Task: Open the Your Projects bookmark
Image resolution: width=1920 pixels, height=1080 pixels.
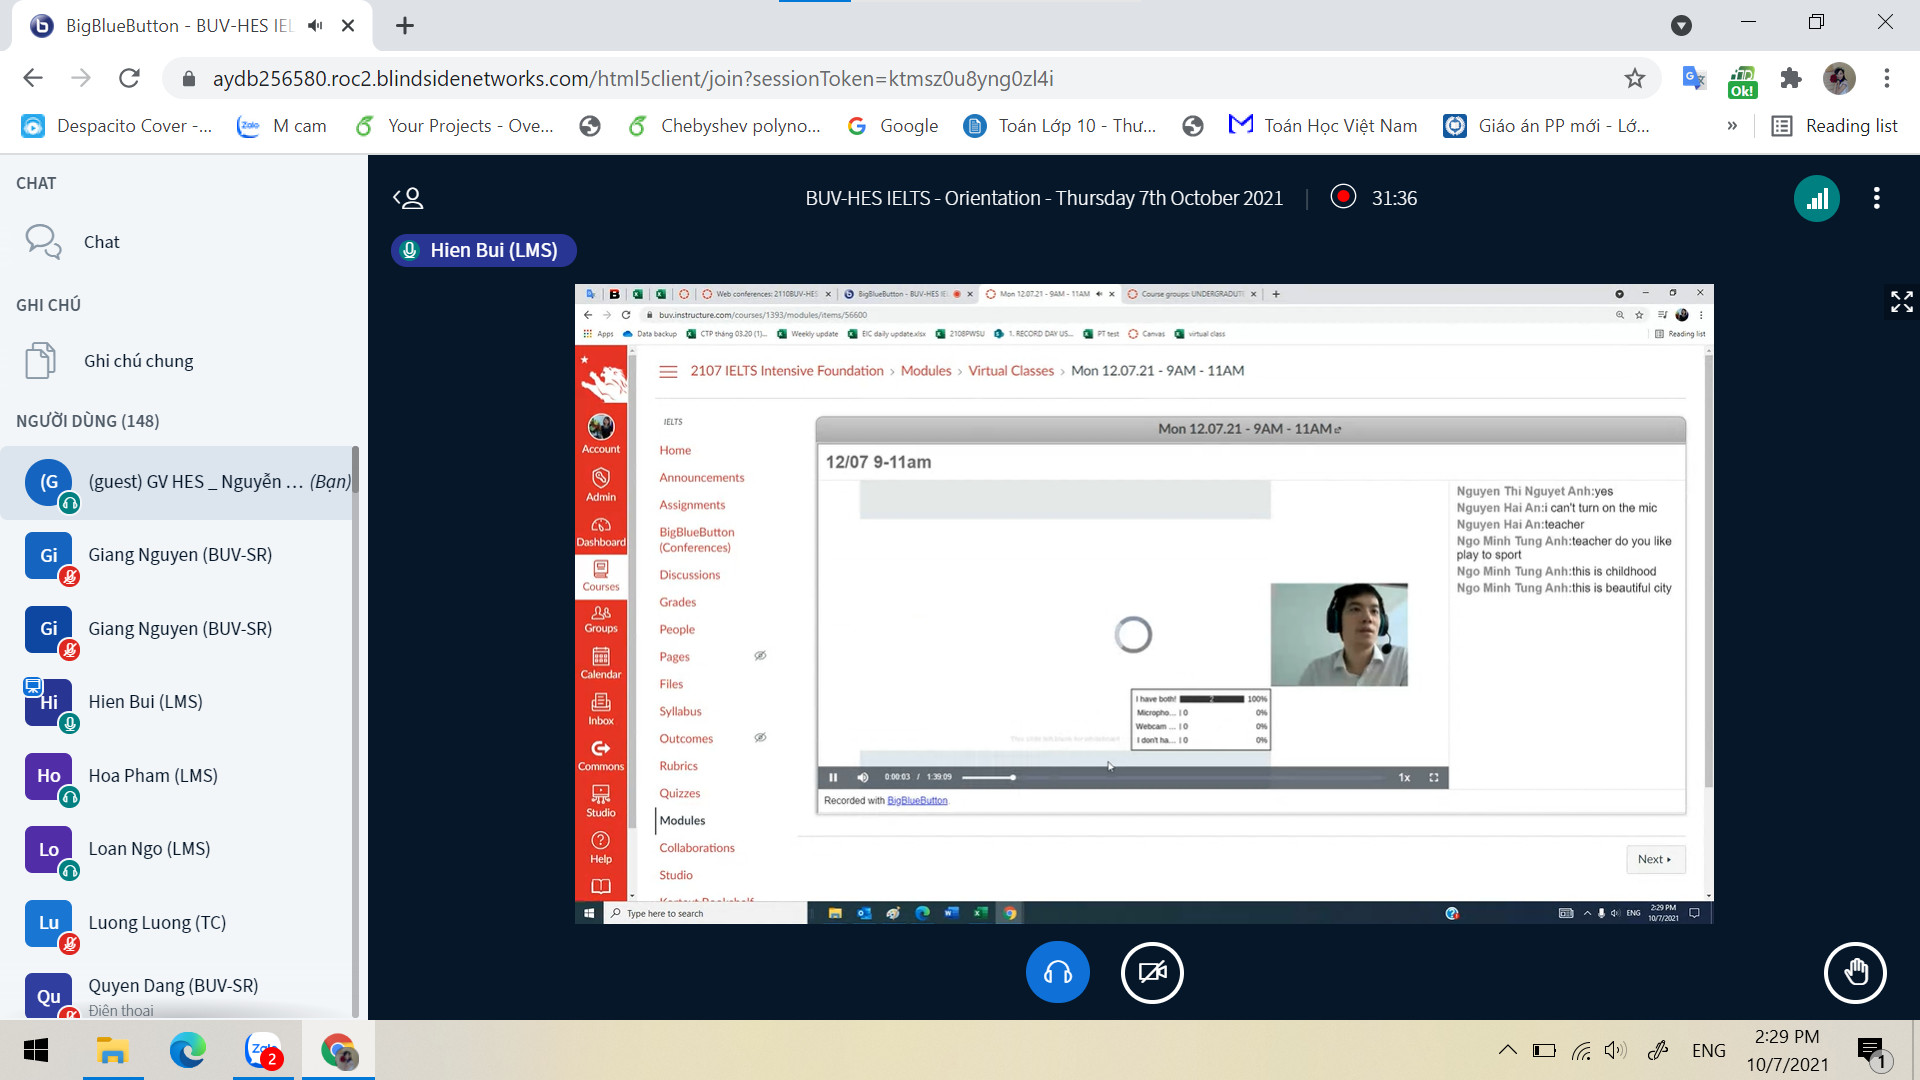Action: point(455,126)
